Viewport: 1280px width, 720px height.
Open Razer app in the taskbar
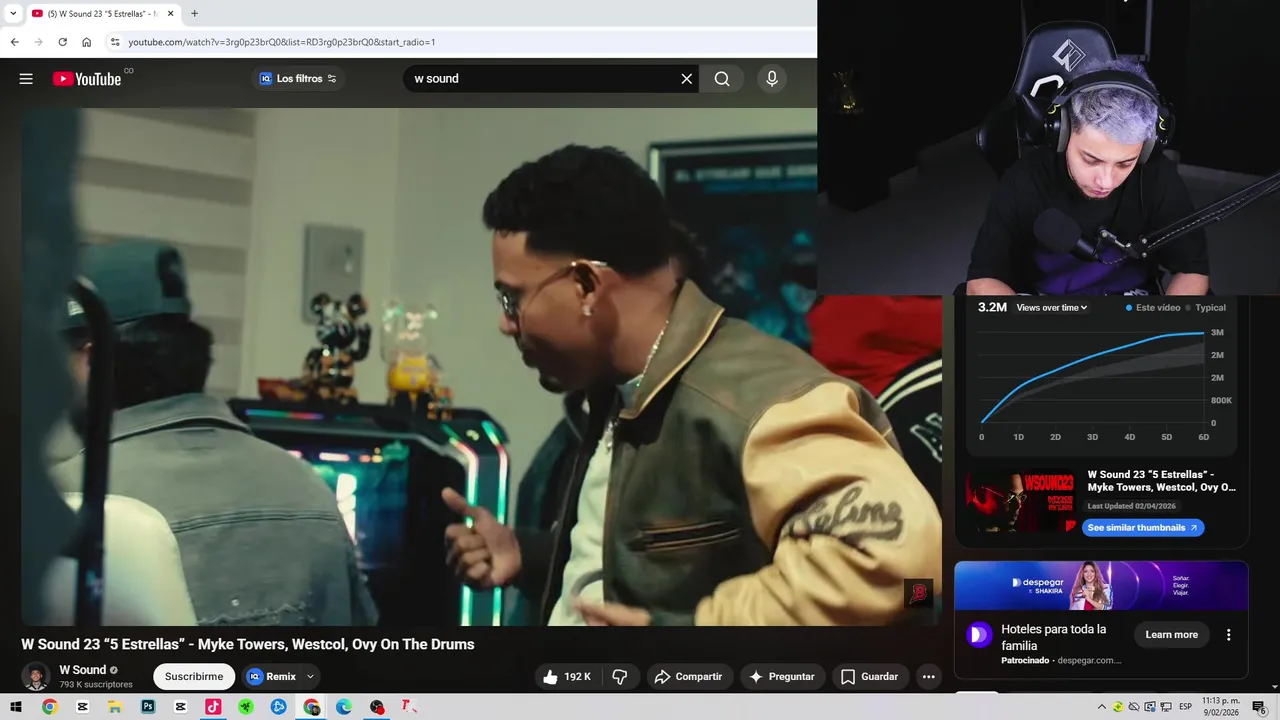coord(246,707)
